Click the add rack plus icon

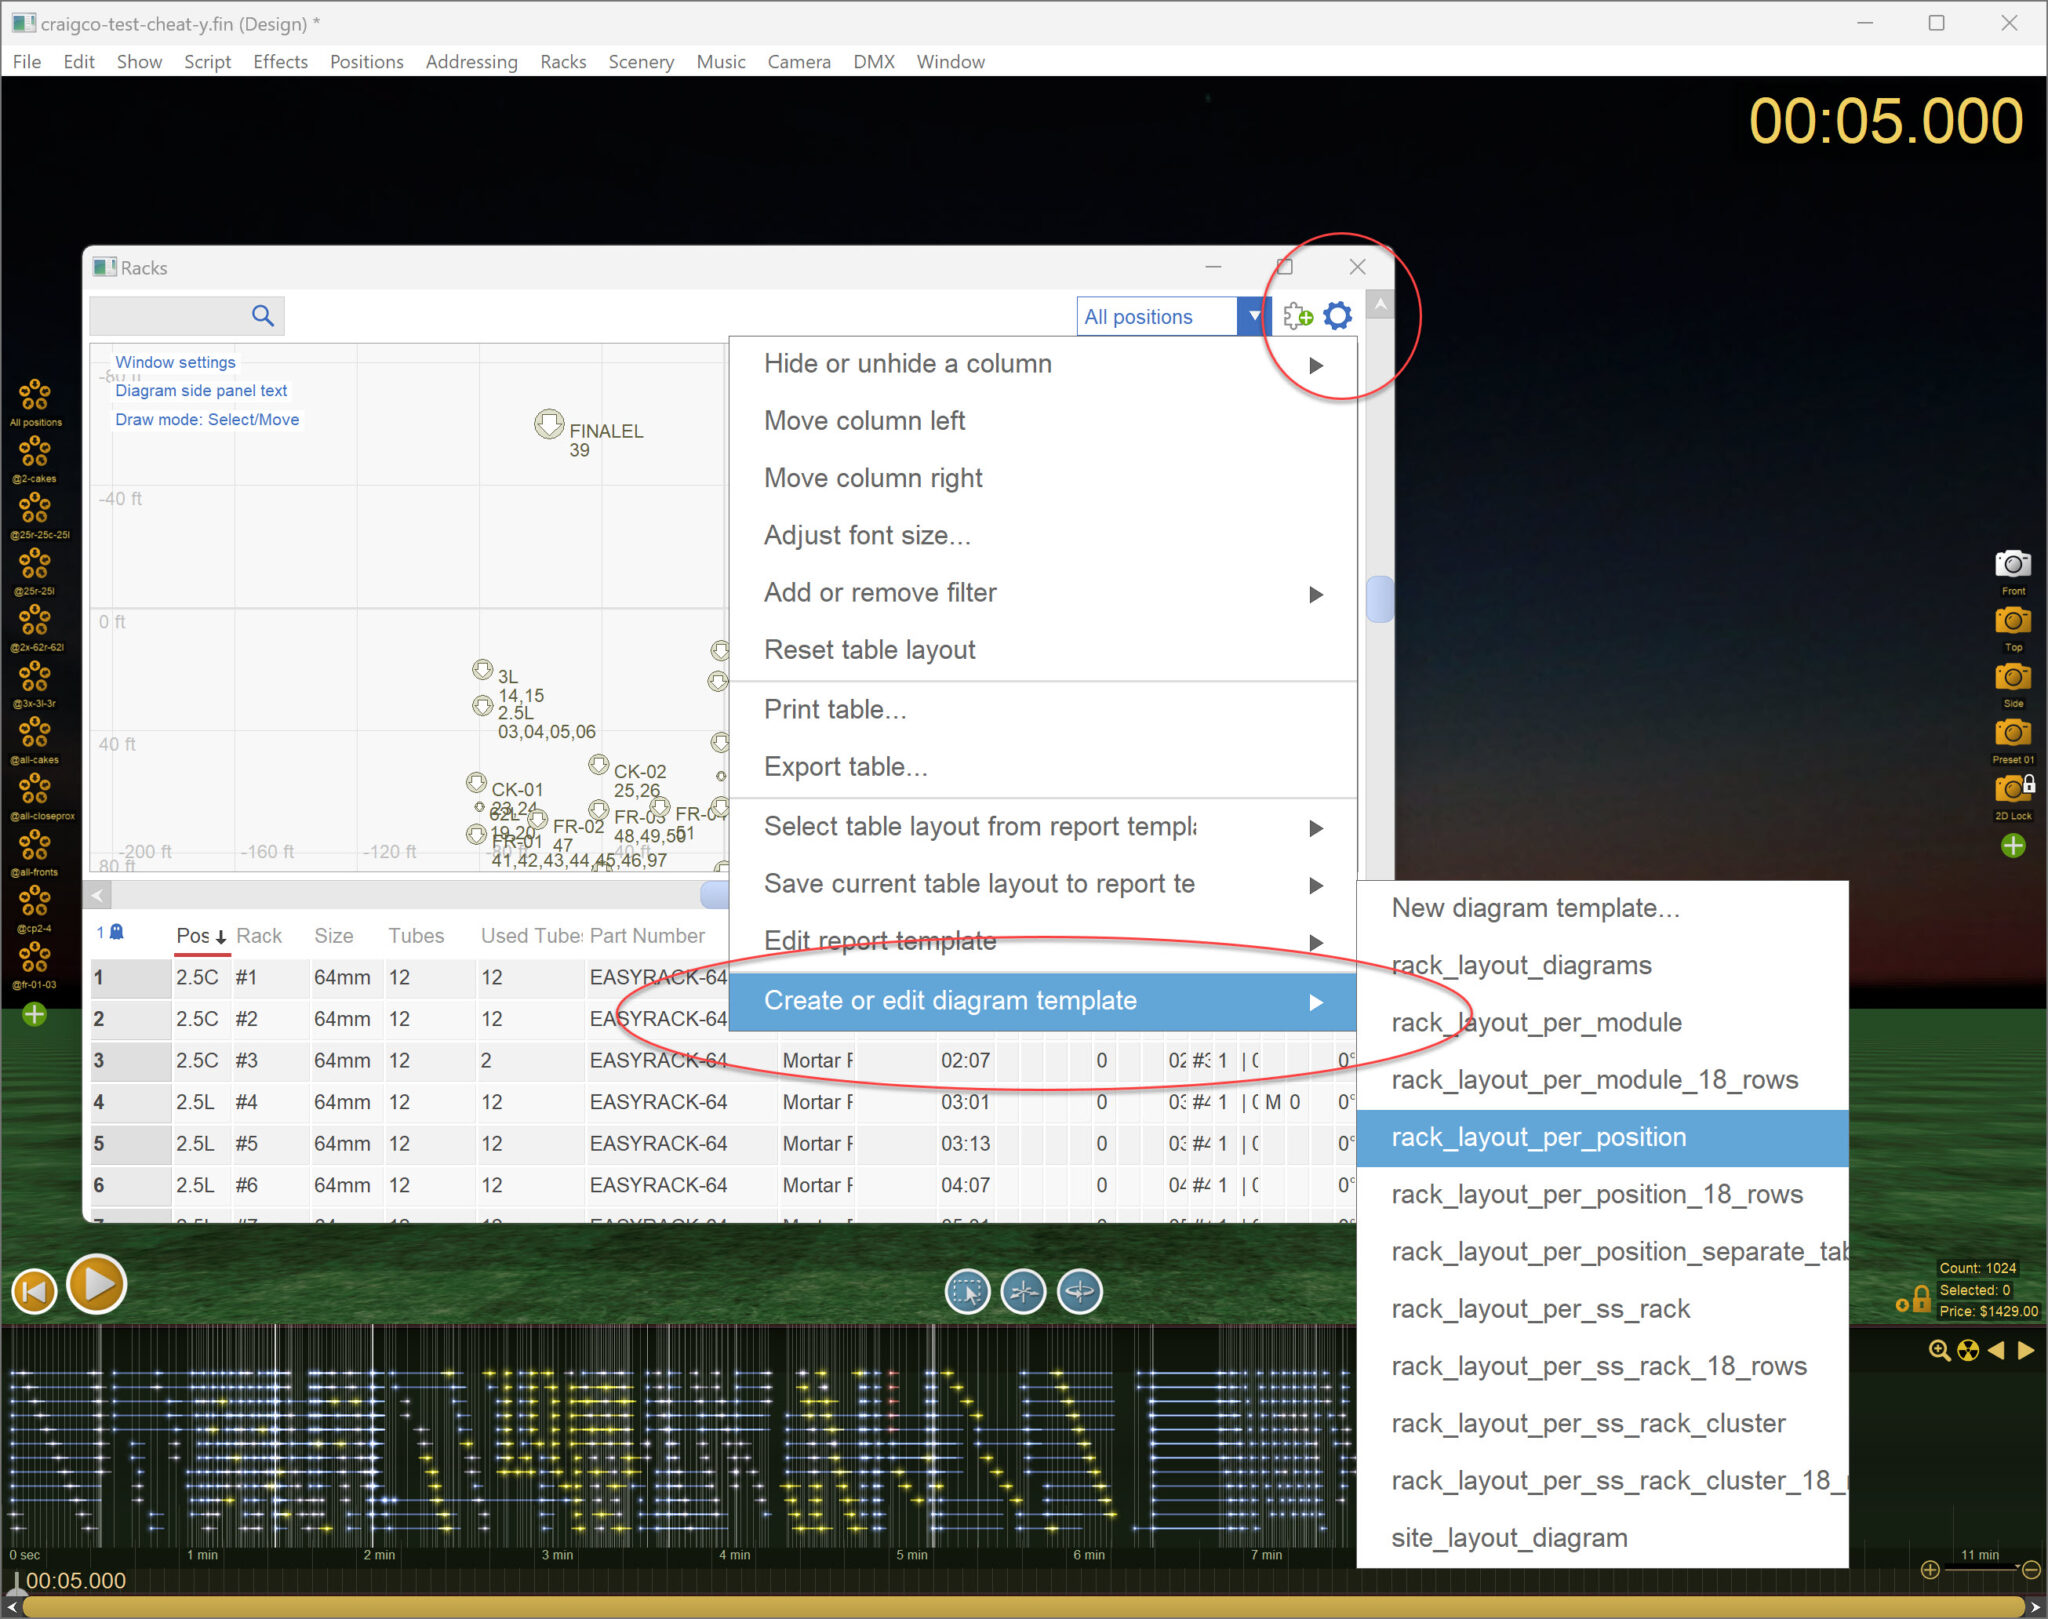pos(1297,316)
